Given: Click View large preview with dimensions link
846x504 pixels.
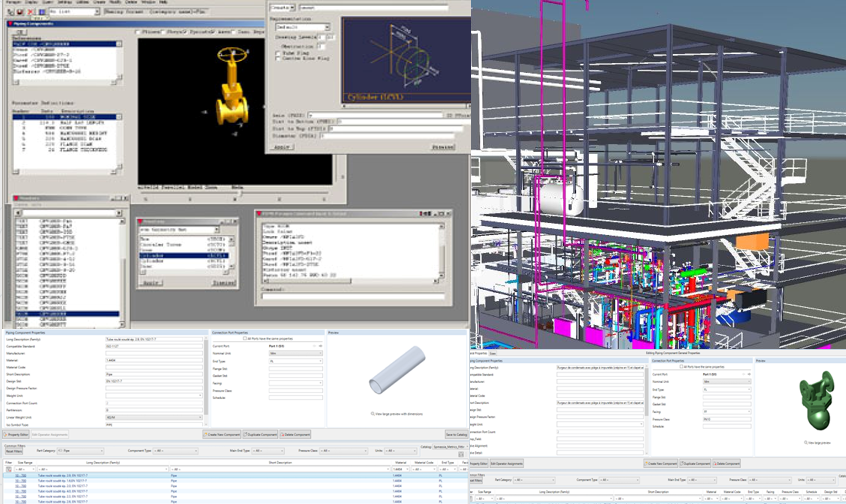Looking at the screenshot, I should [397, 412].
